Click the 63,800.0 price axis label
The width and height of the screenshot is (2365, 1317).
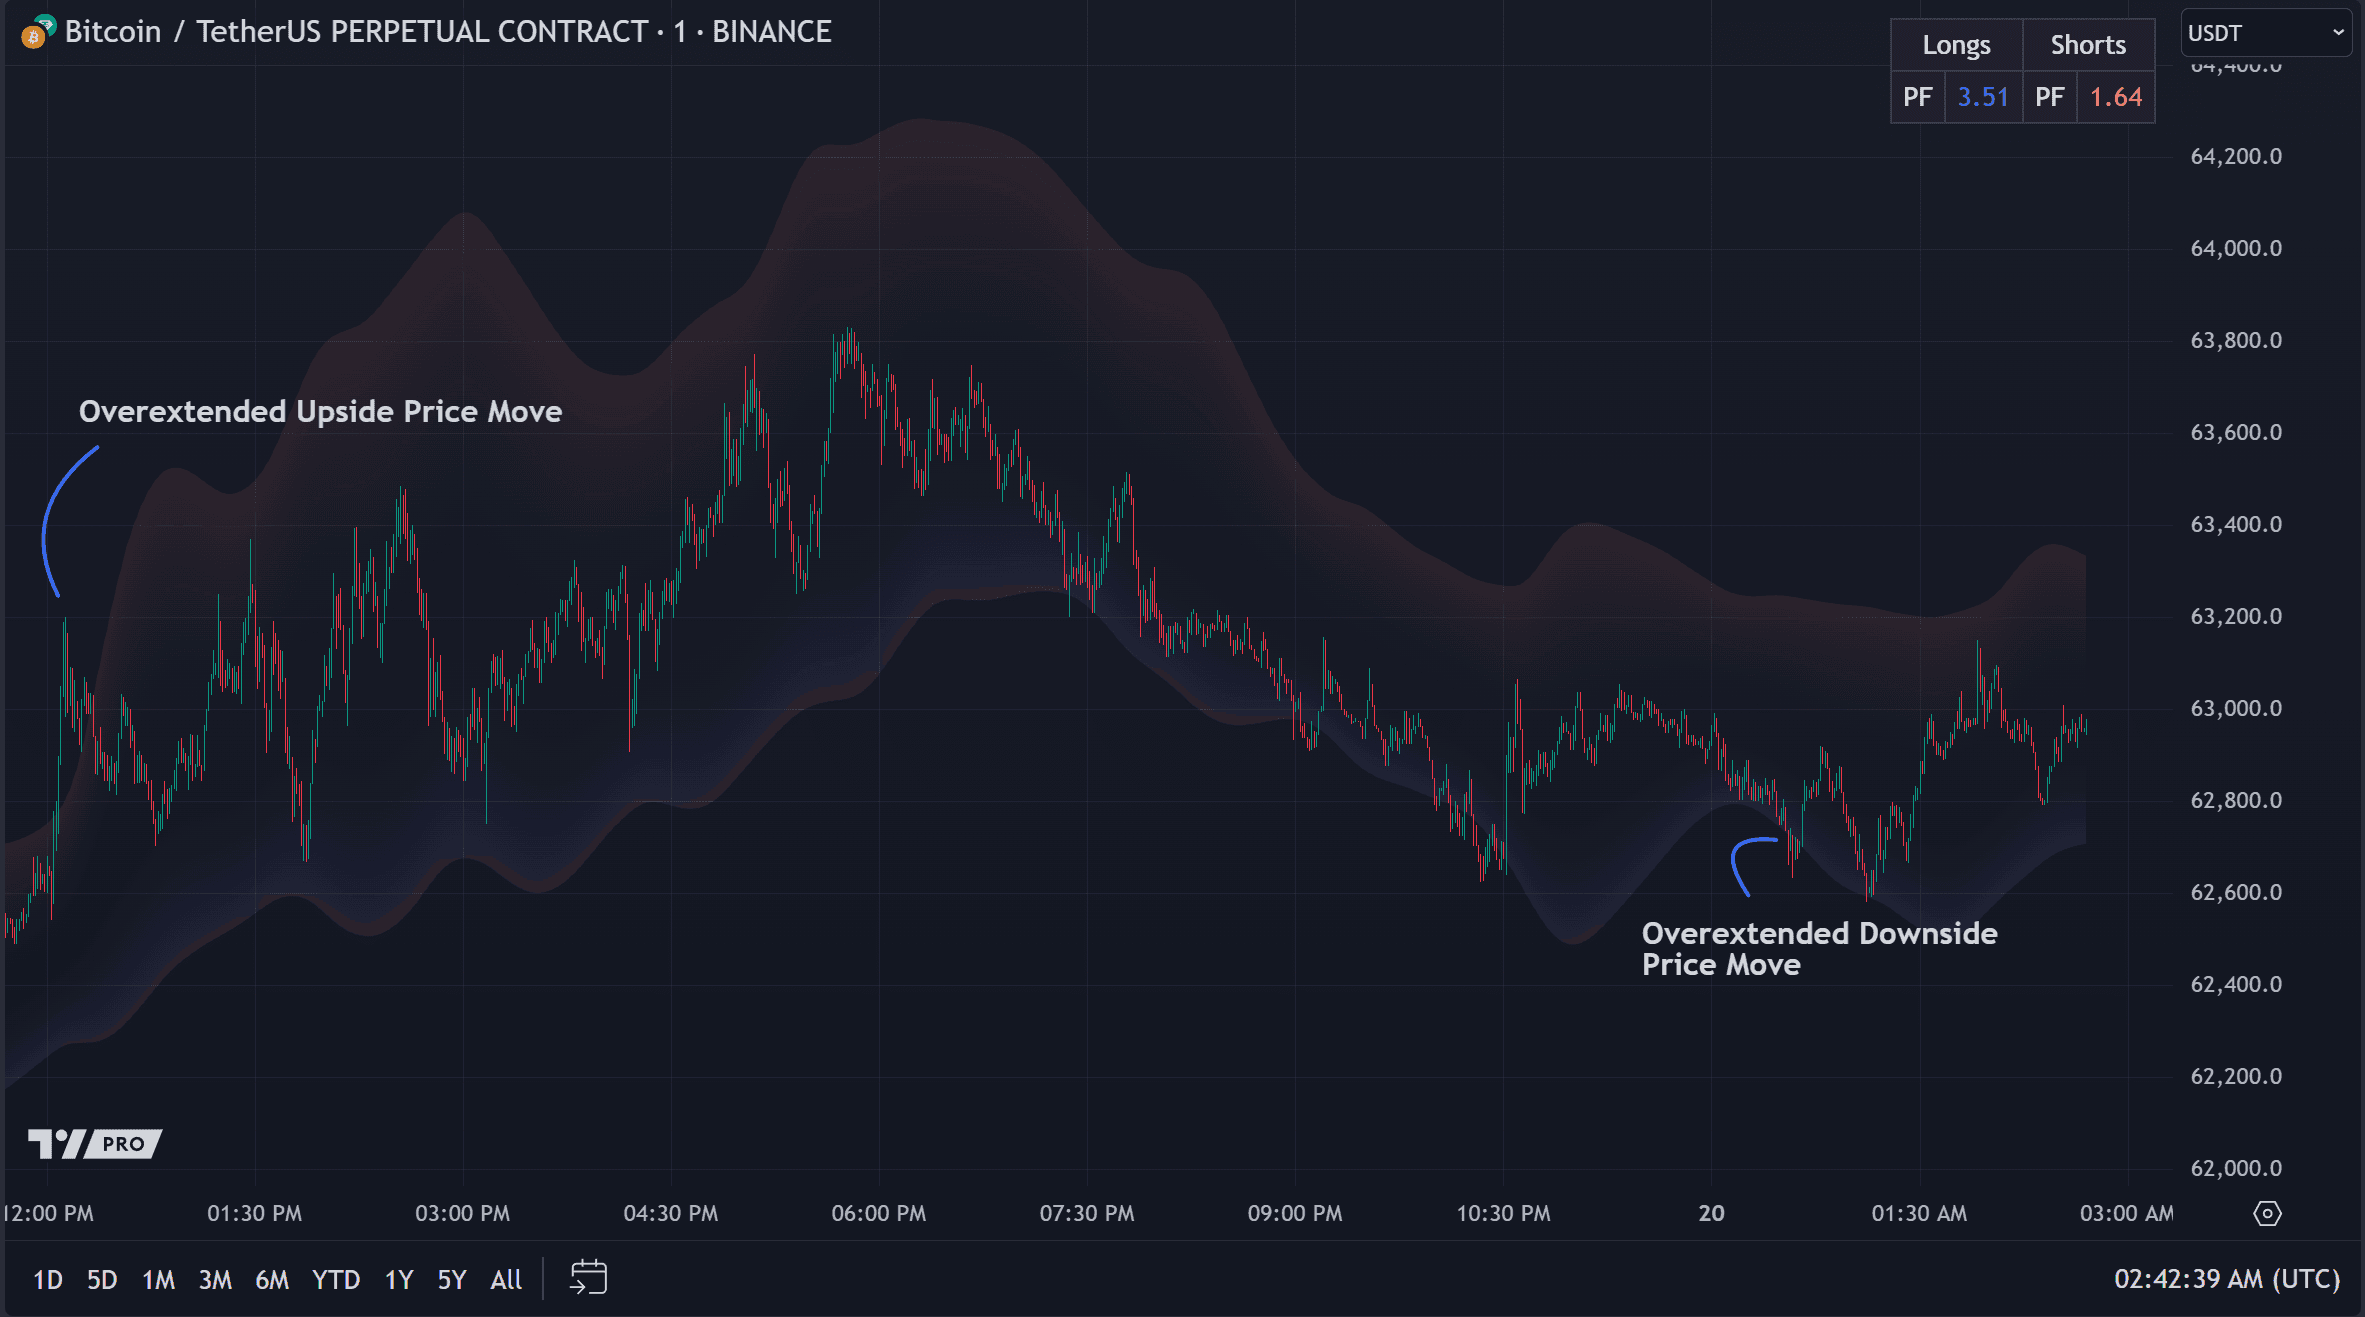(2236, 340)
